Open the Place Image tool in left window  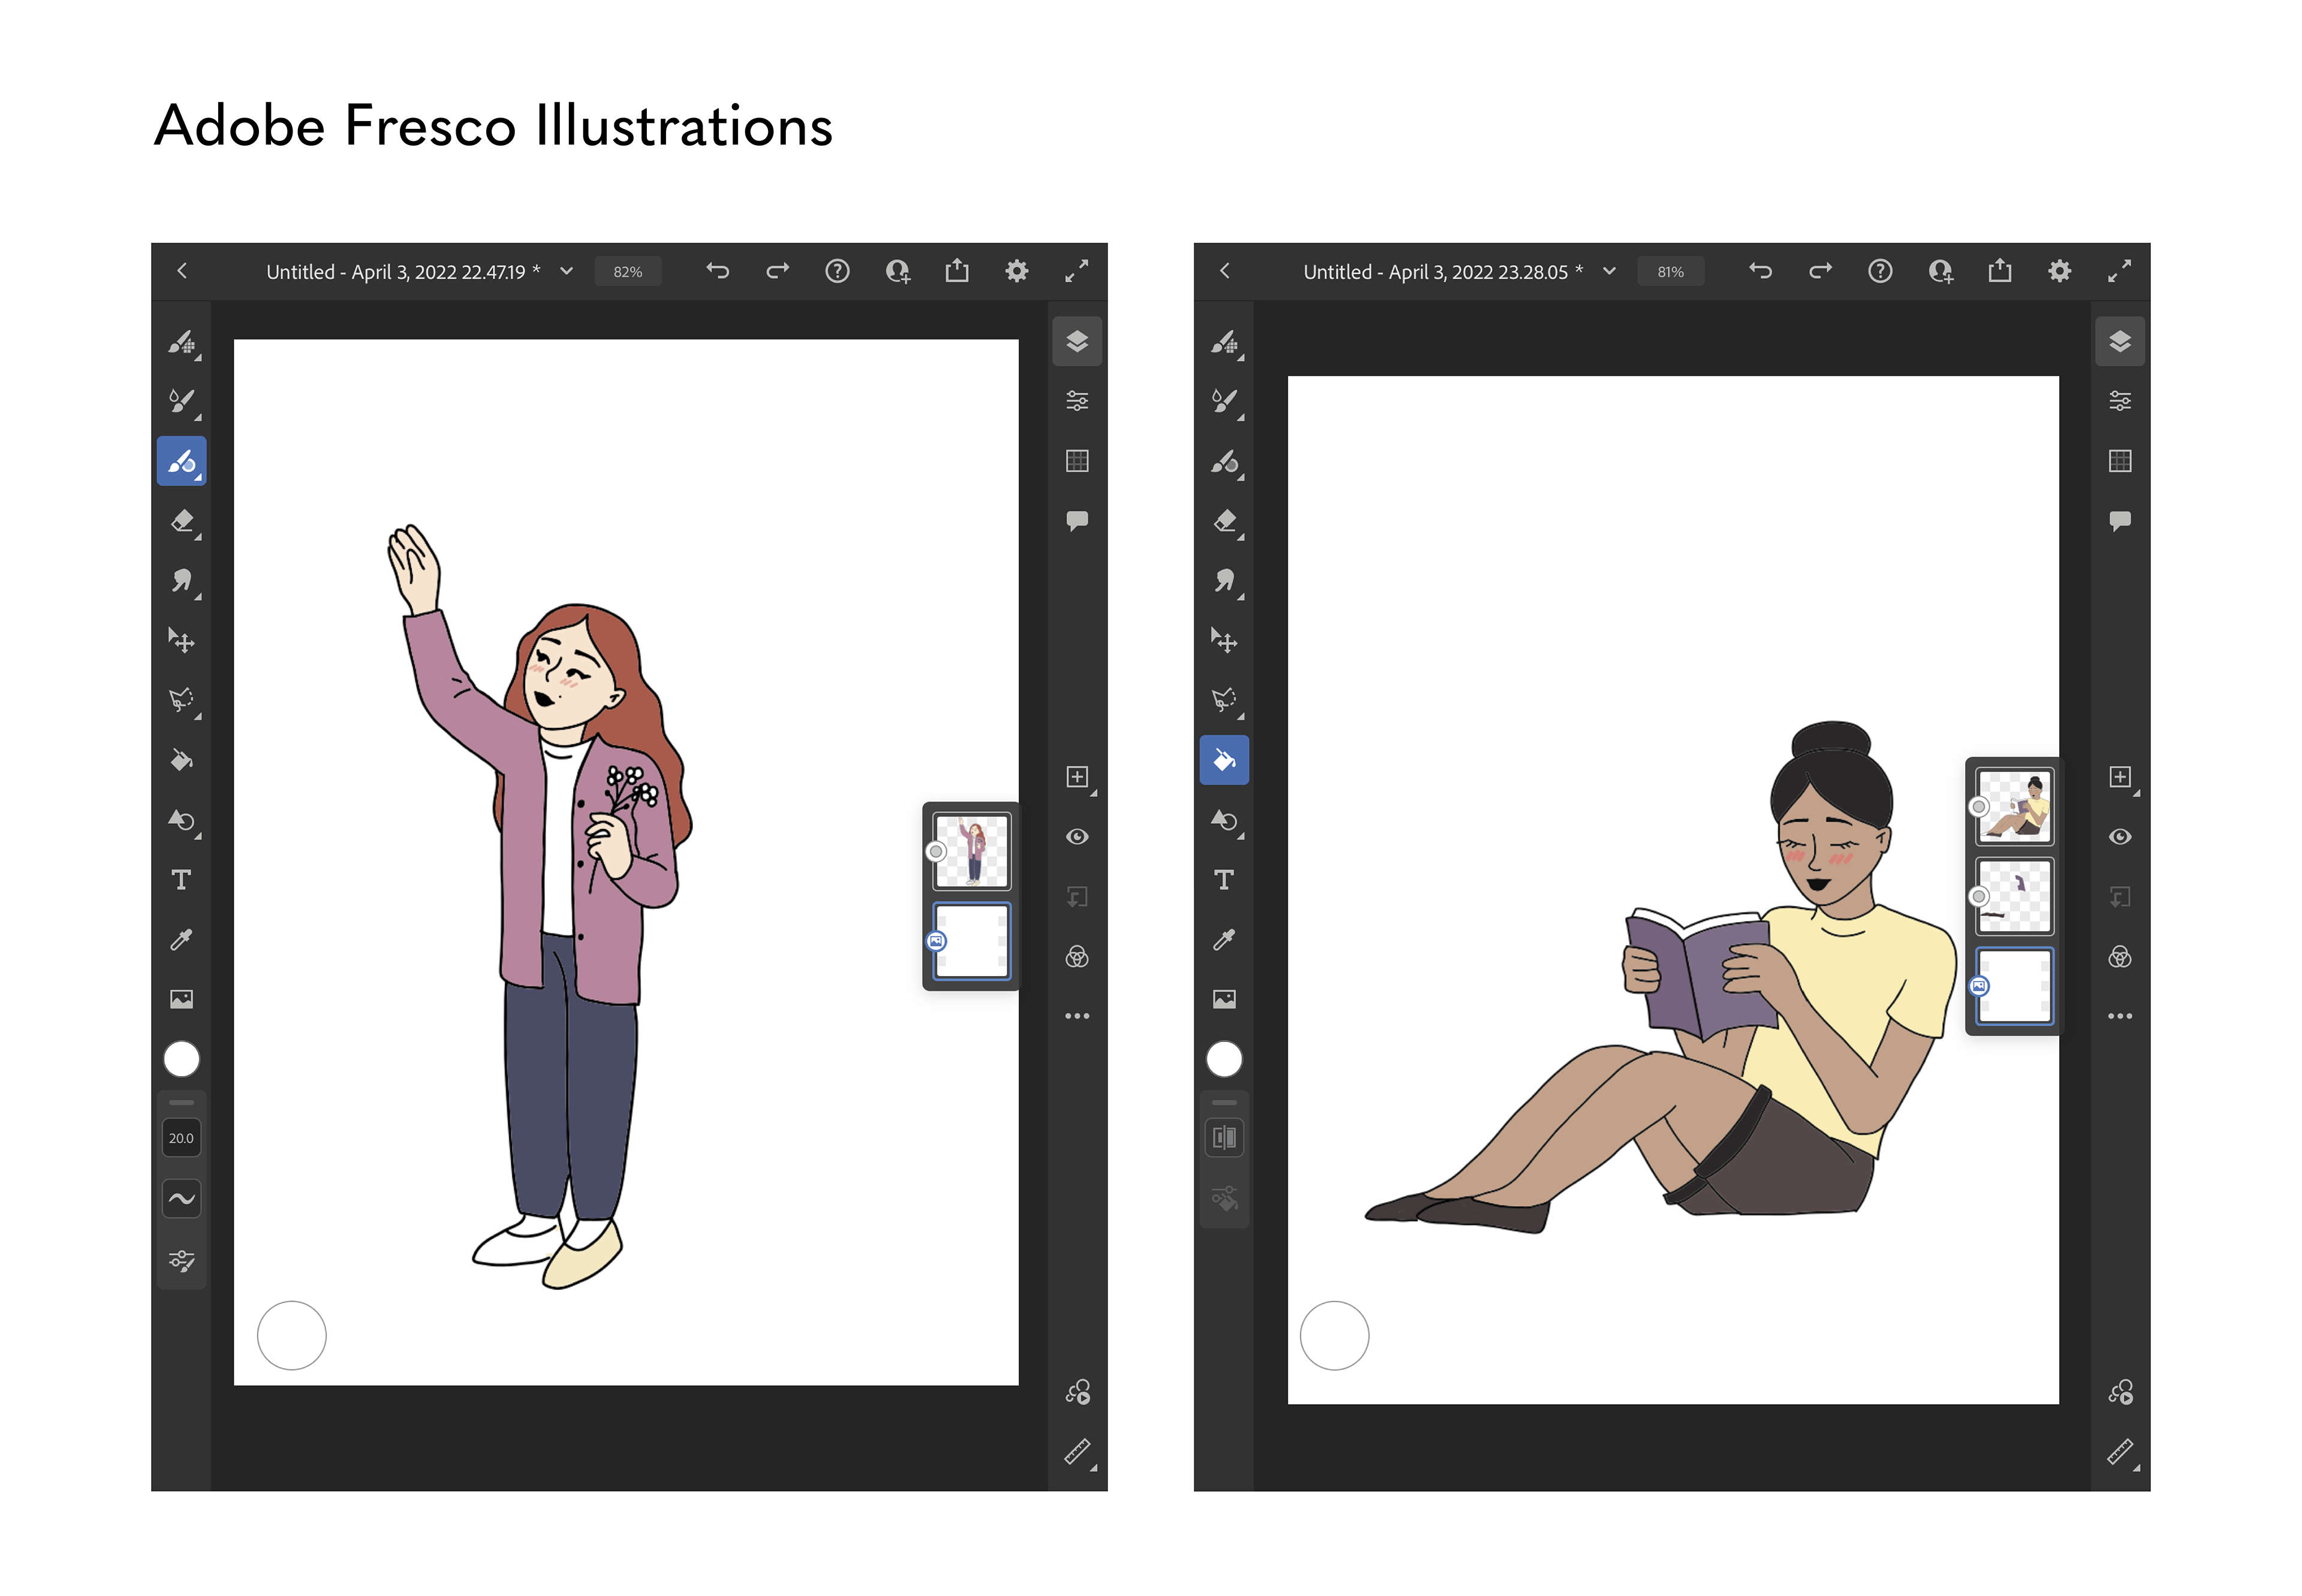point(181,999)
